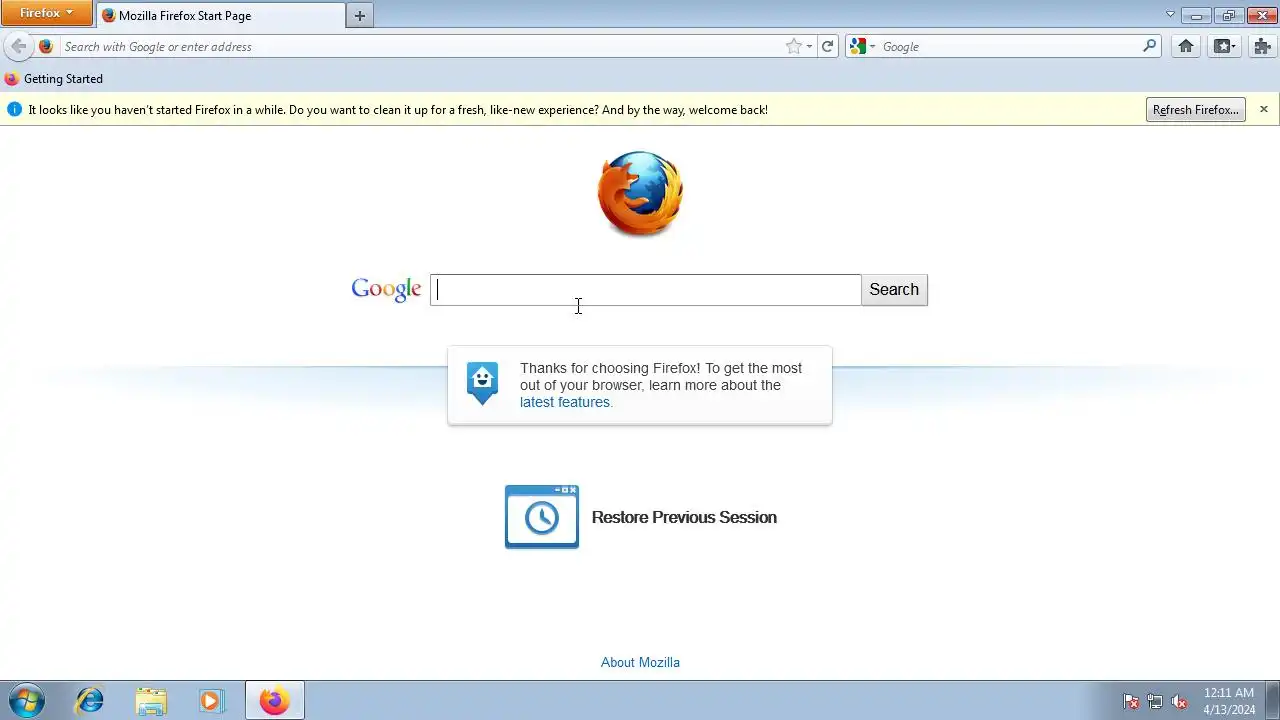Focus the address bar input
Screen dimensions: 1280x720
click(420, 46)
